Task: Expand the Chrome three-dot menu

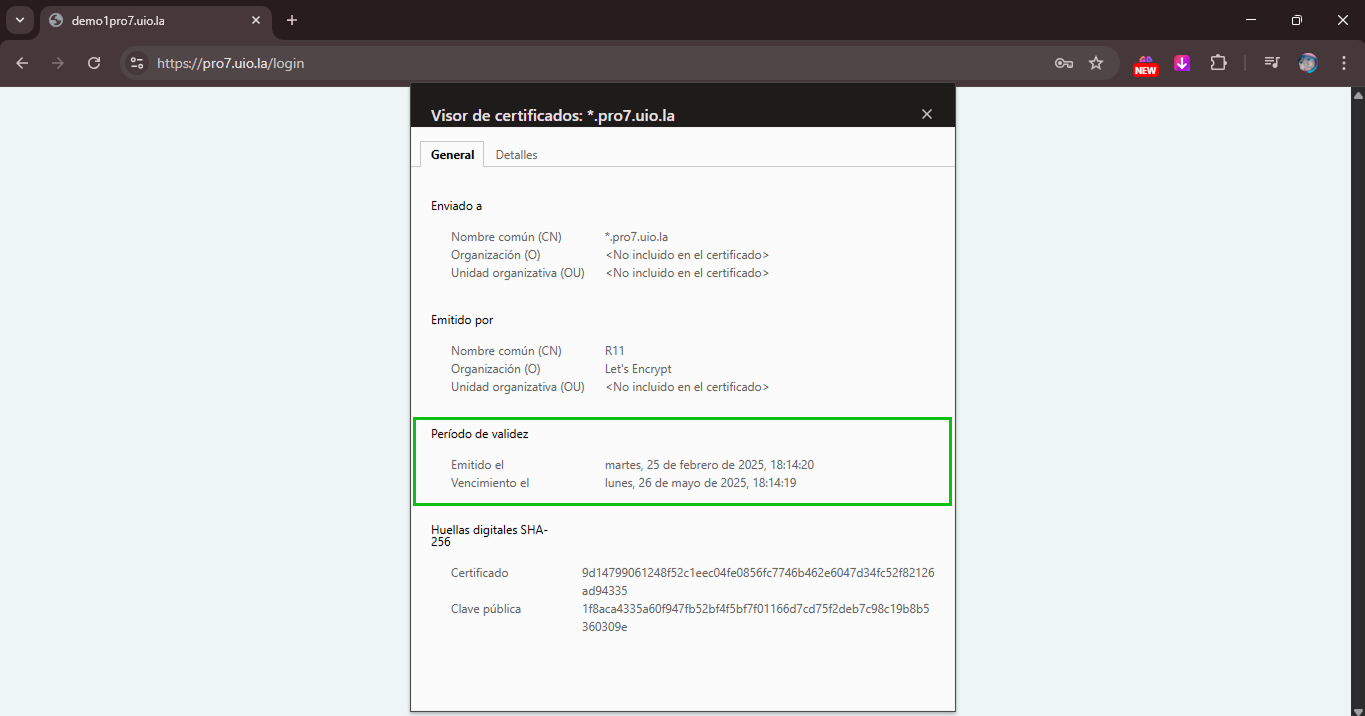Action: tap(1343, 63)
